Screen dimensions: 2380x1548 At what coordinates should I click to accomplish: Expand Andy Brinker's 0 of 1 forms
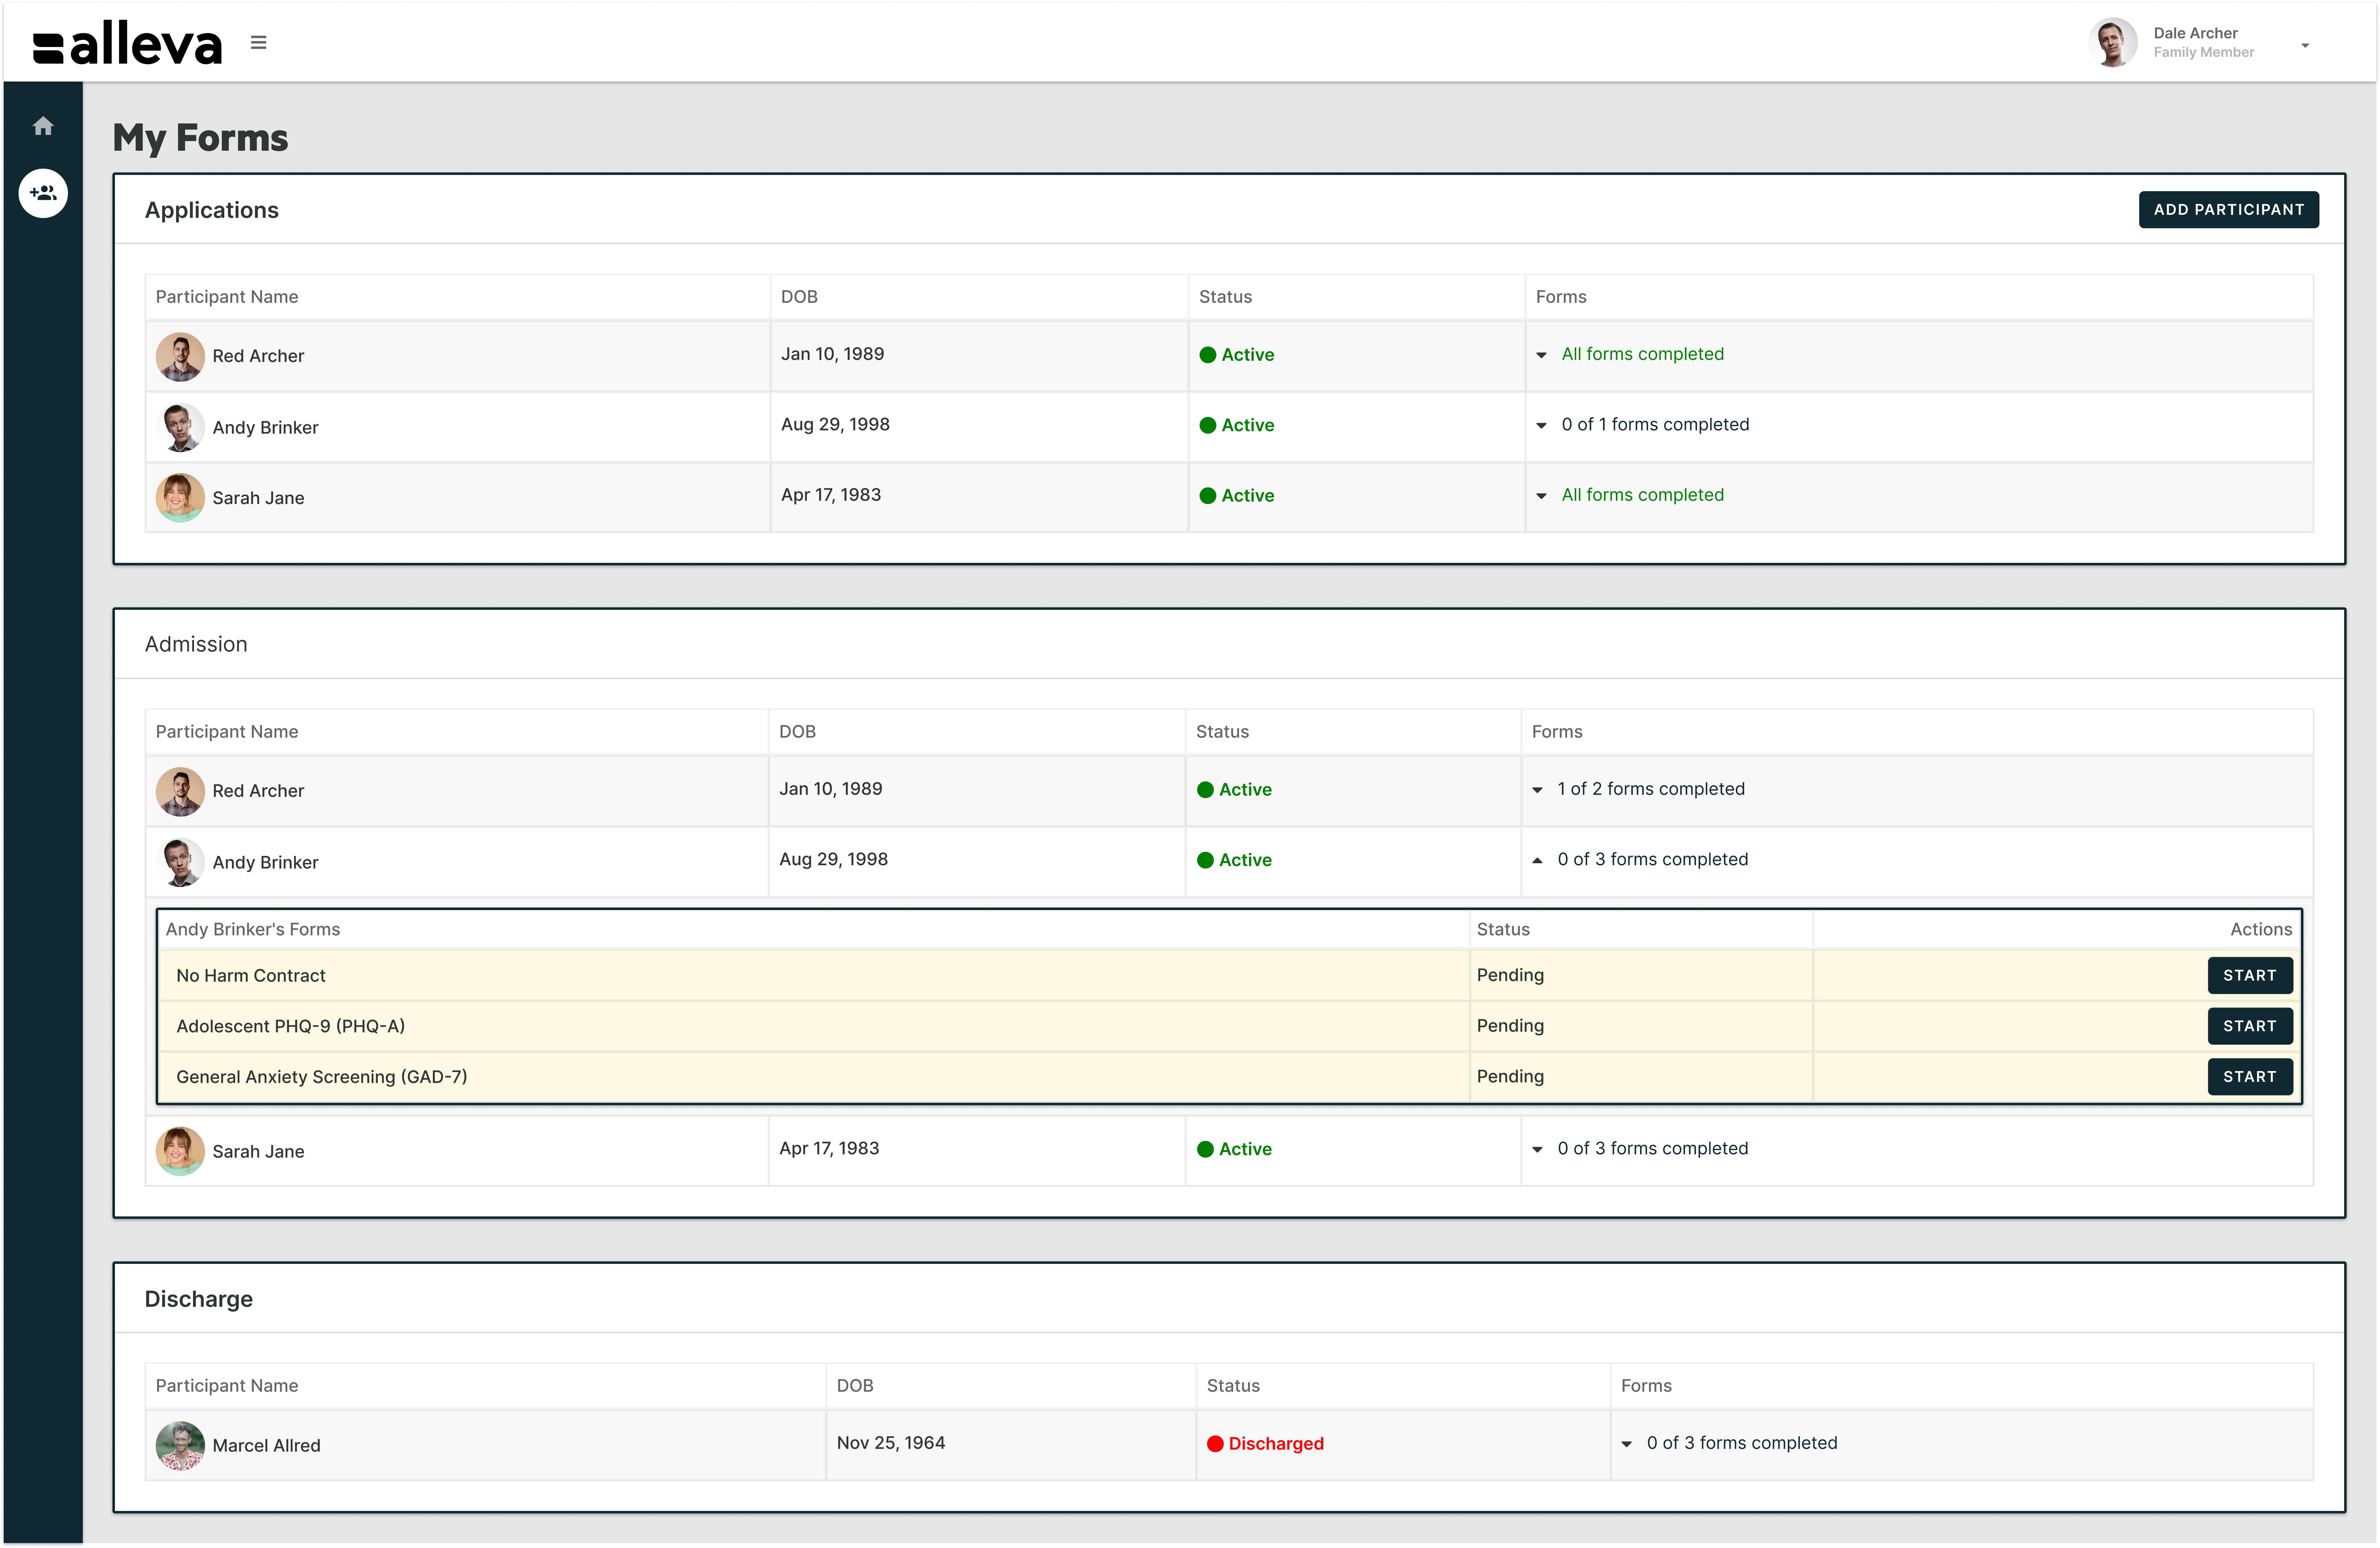(x=1541, y=425)
